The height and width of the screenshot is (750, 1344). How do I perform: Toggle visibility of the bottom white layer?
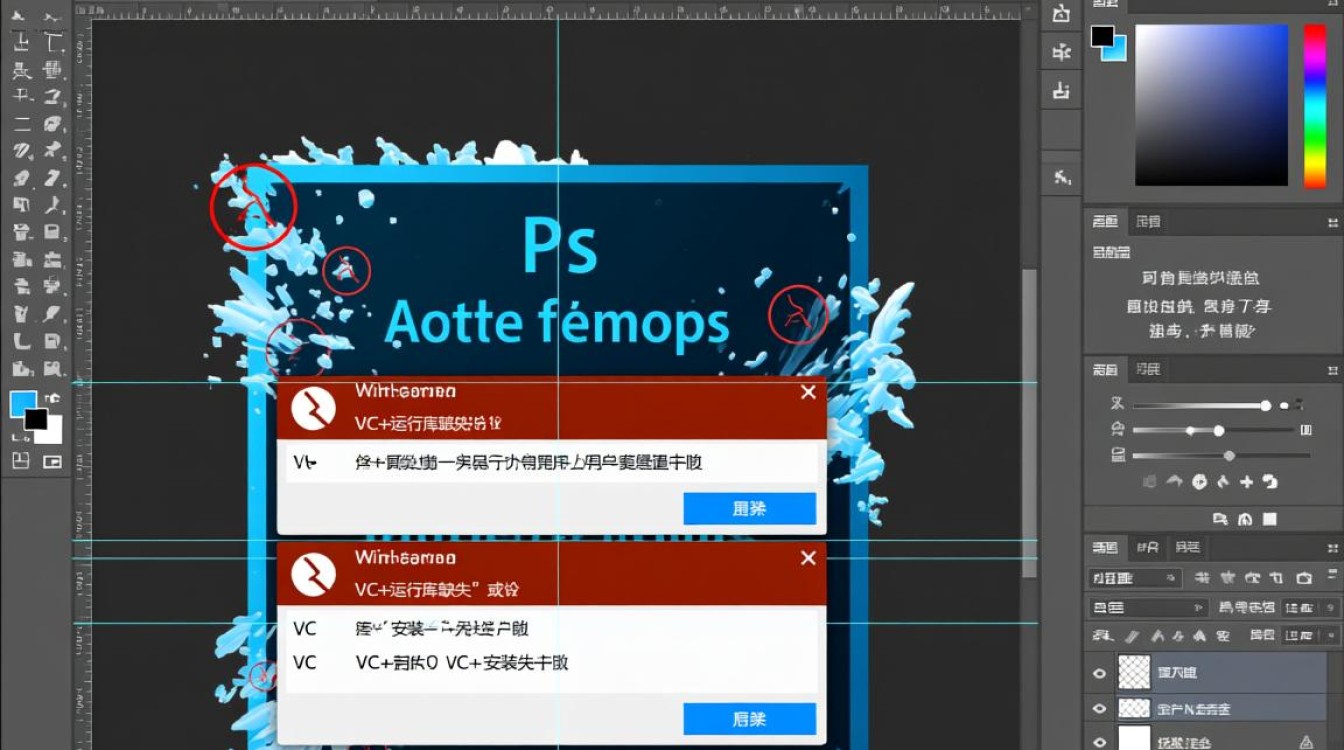coord(1098,742)
